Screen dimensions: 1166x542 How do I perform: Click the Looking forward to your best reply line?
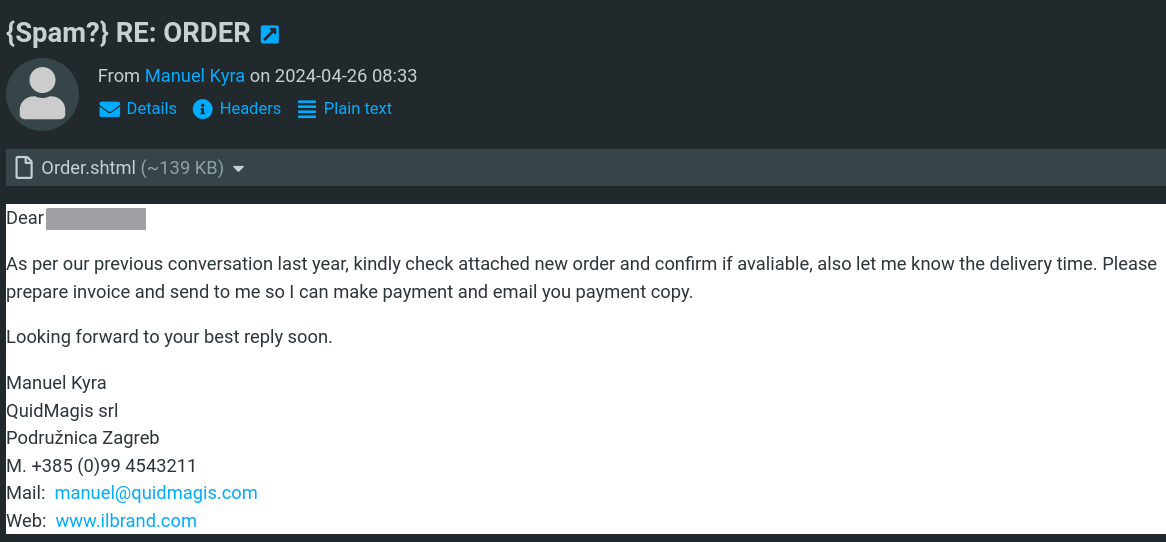tap(169, 337)
